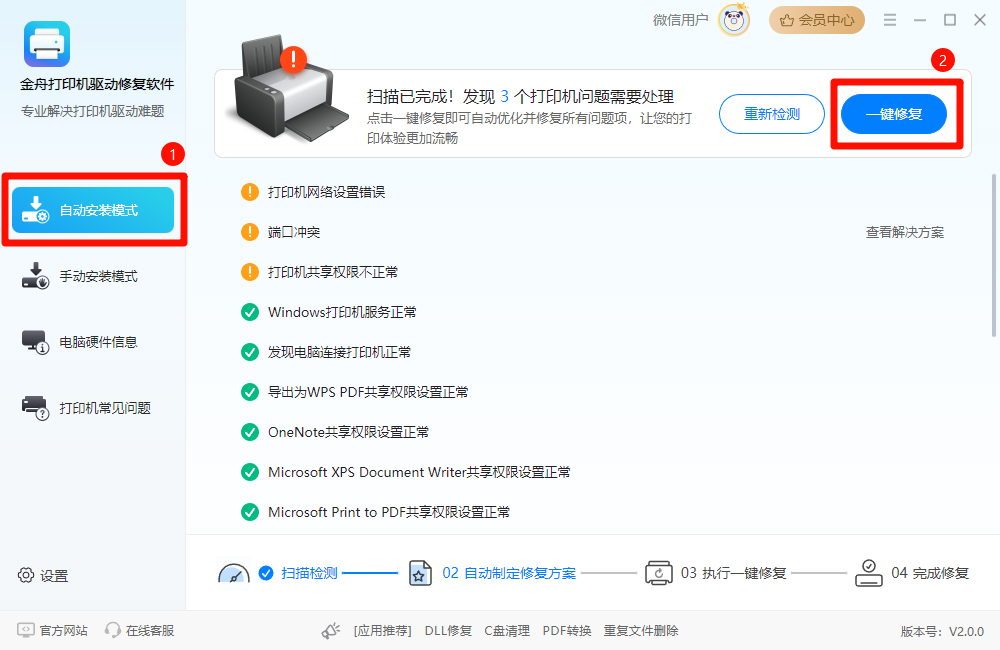This screenshot has height=650, width=1000.
Task: Click the green check beside Windows打印机服务正常
Action: coord(250,312)
